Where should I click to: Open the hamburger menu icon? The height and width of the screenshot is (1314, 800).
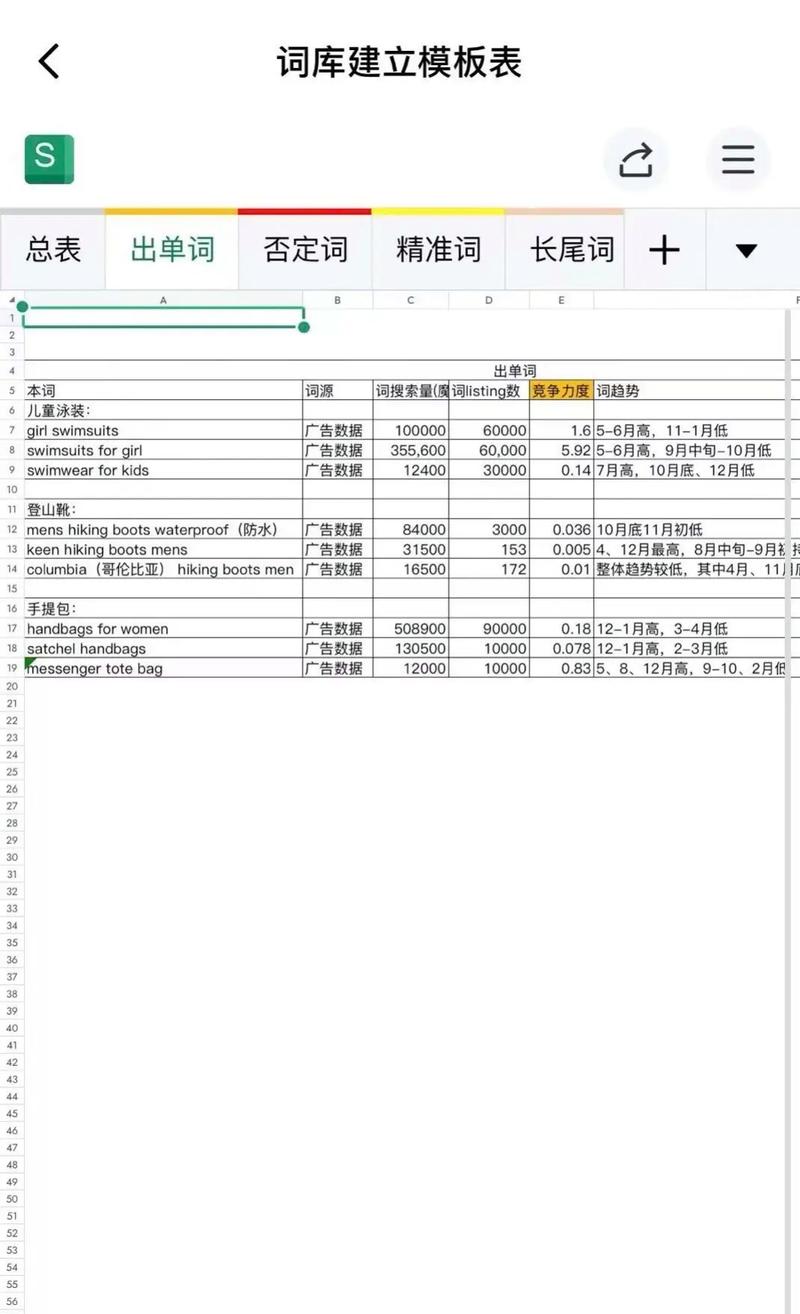[x=737, y=159]
